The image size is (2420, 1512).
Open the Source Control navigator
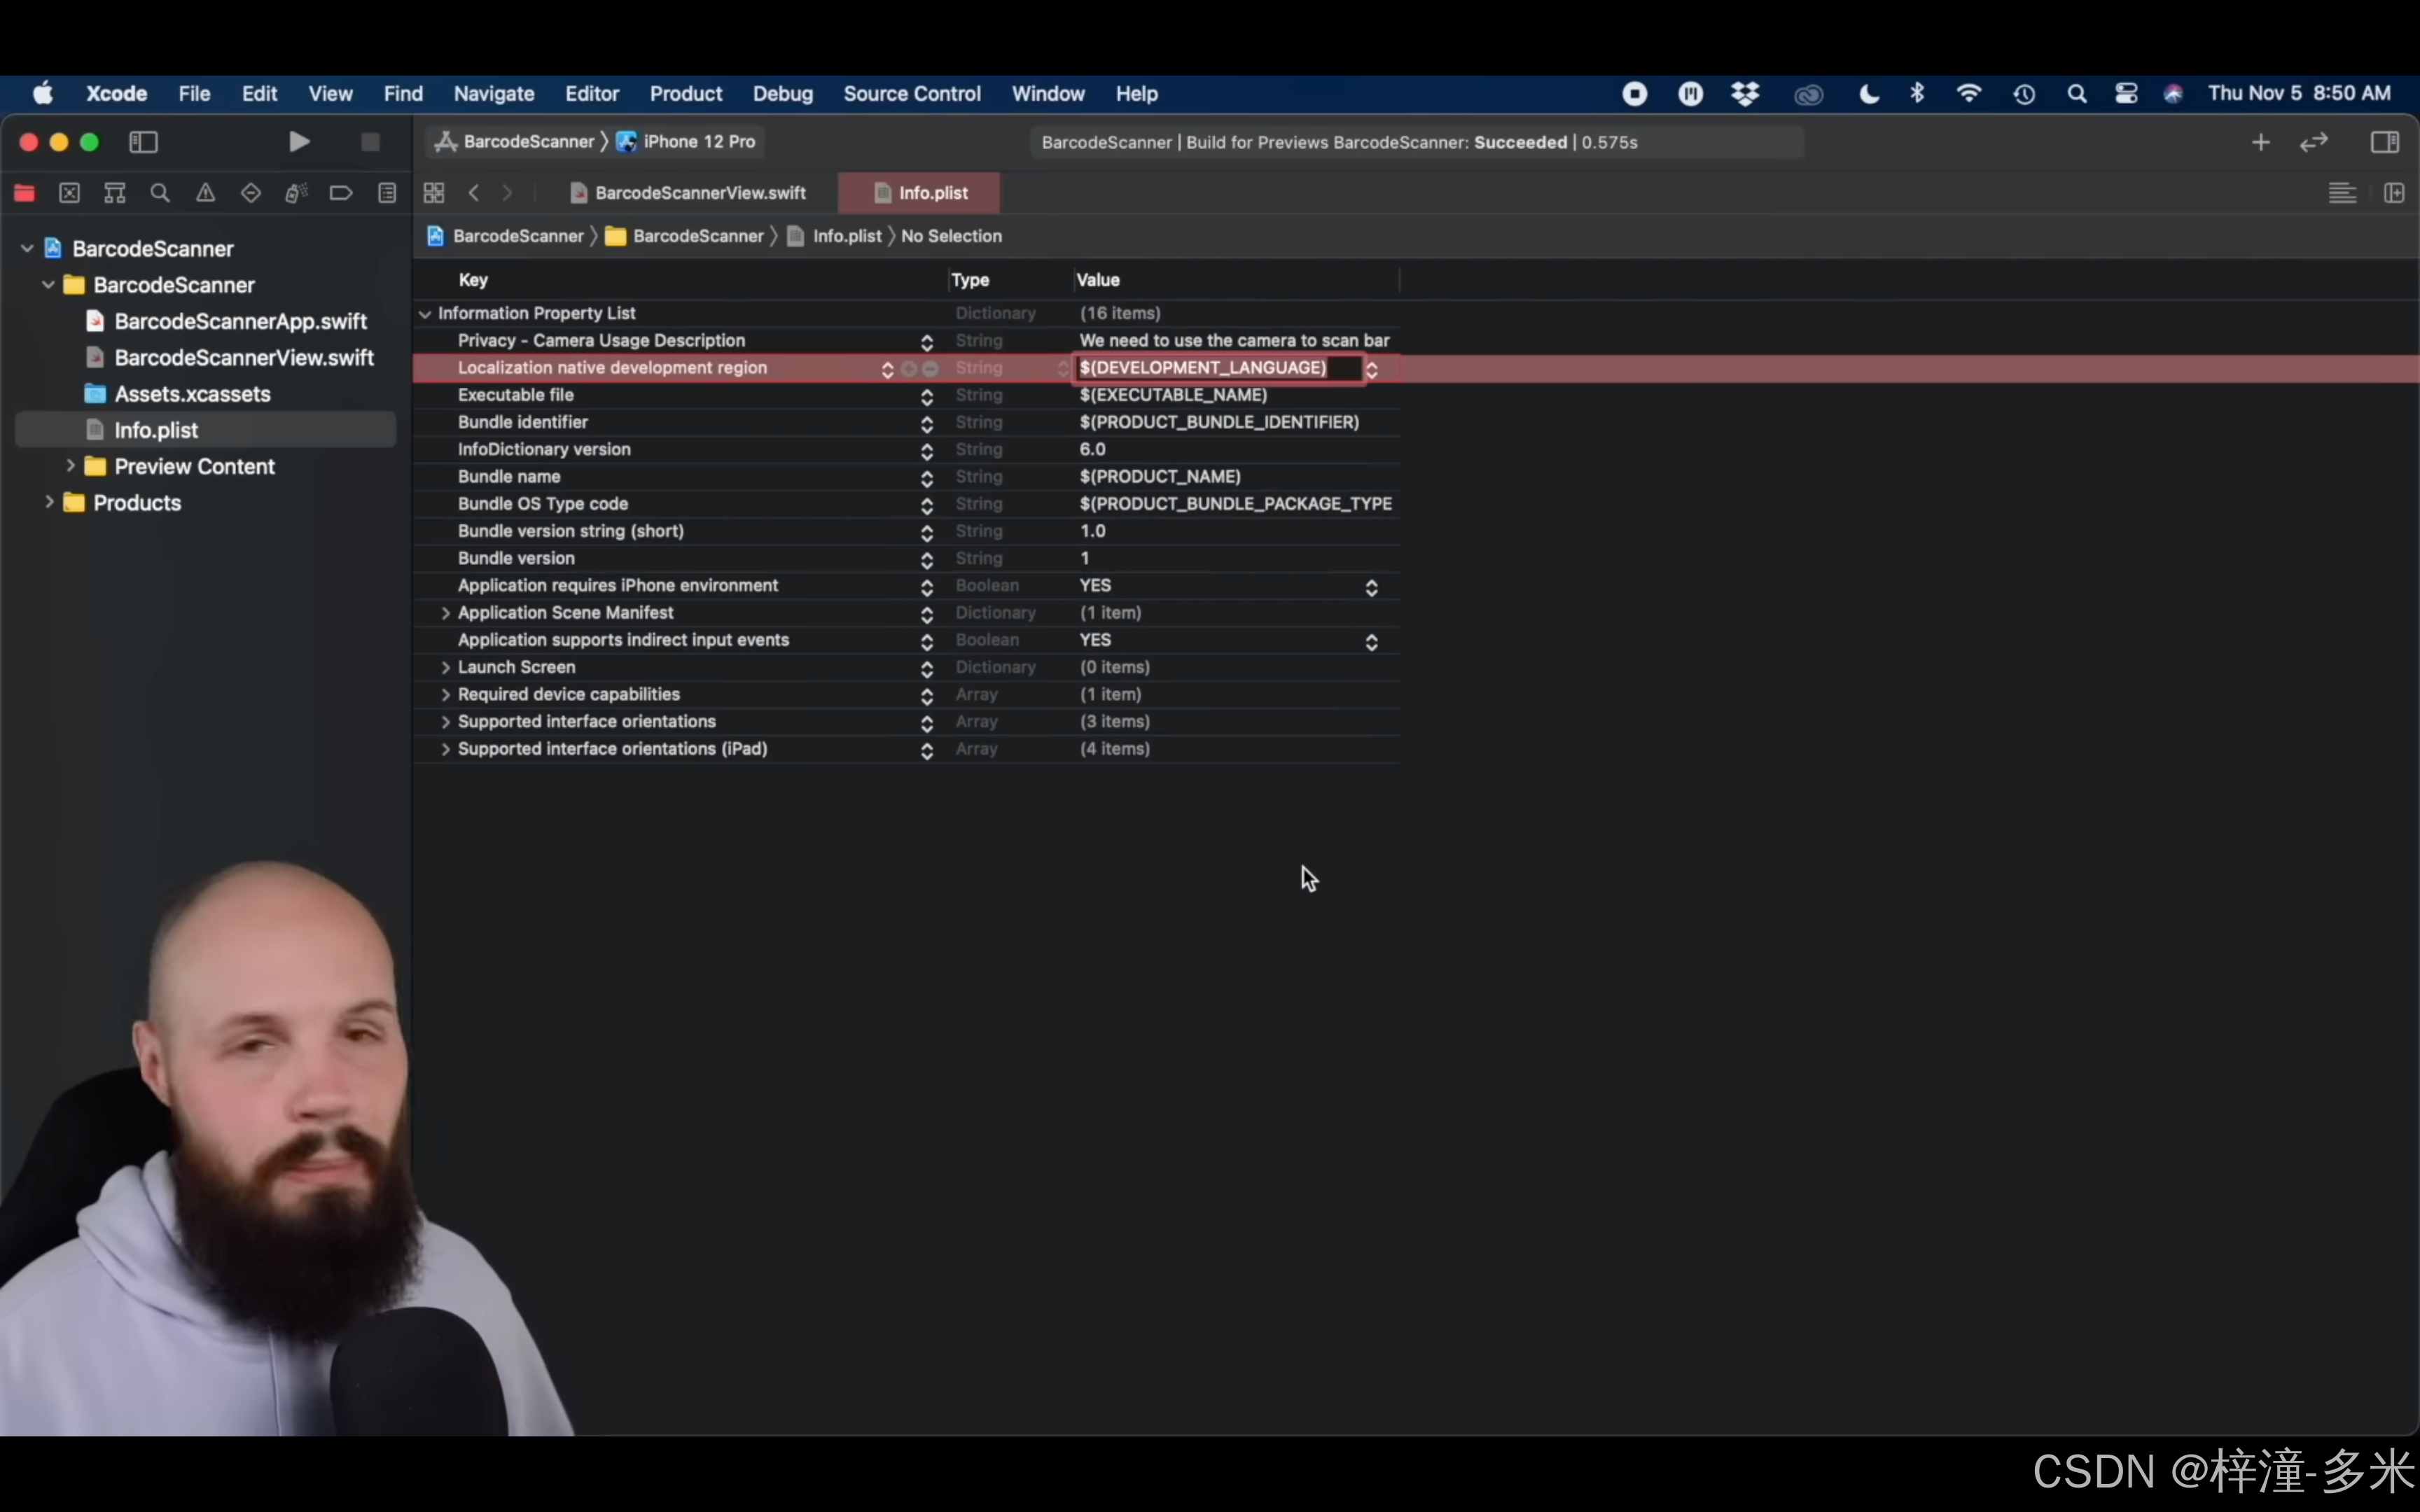[69, 193]
